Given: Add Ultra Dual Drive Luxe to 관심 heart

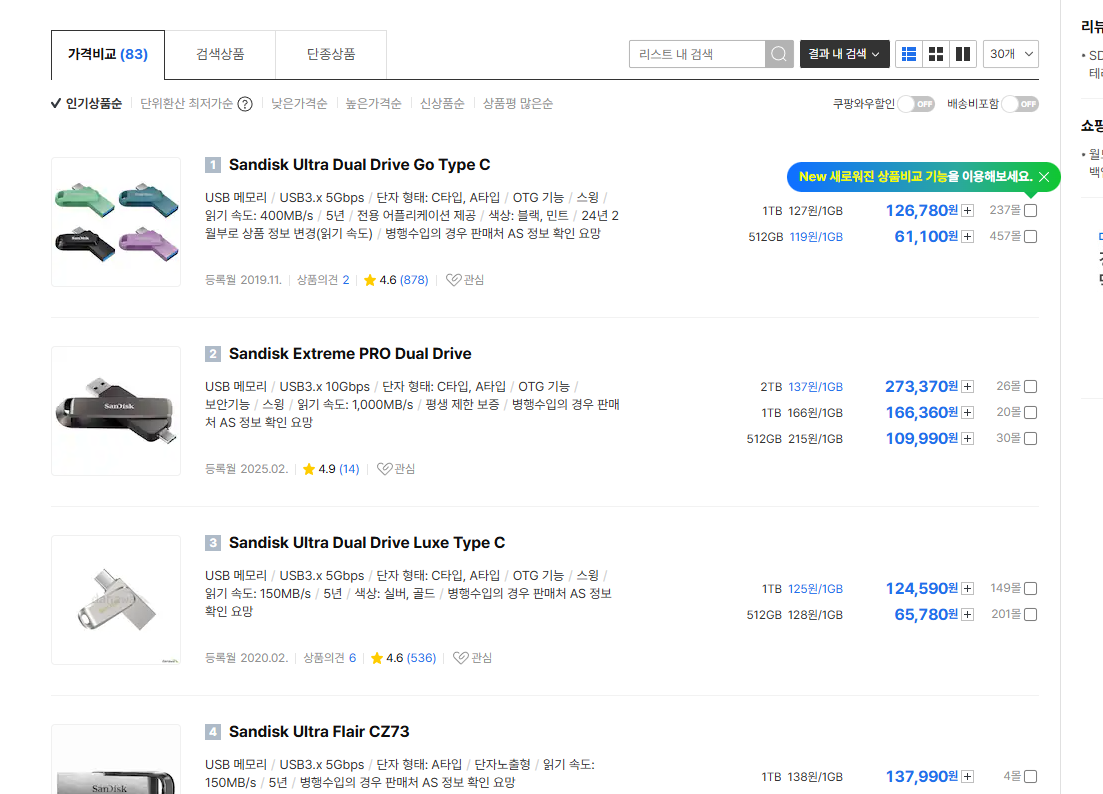Looking at the screenshot, I should [472, 658].
